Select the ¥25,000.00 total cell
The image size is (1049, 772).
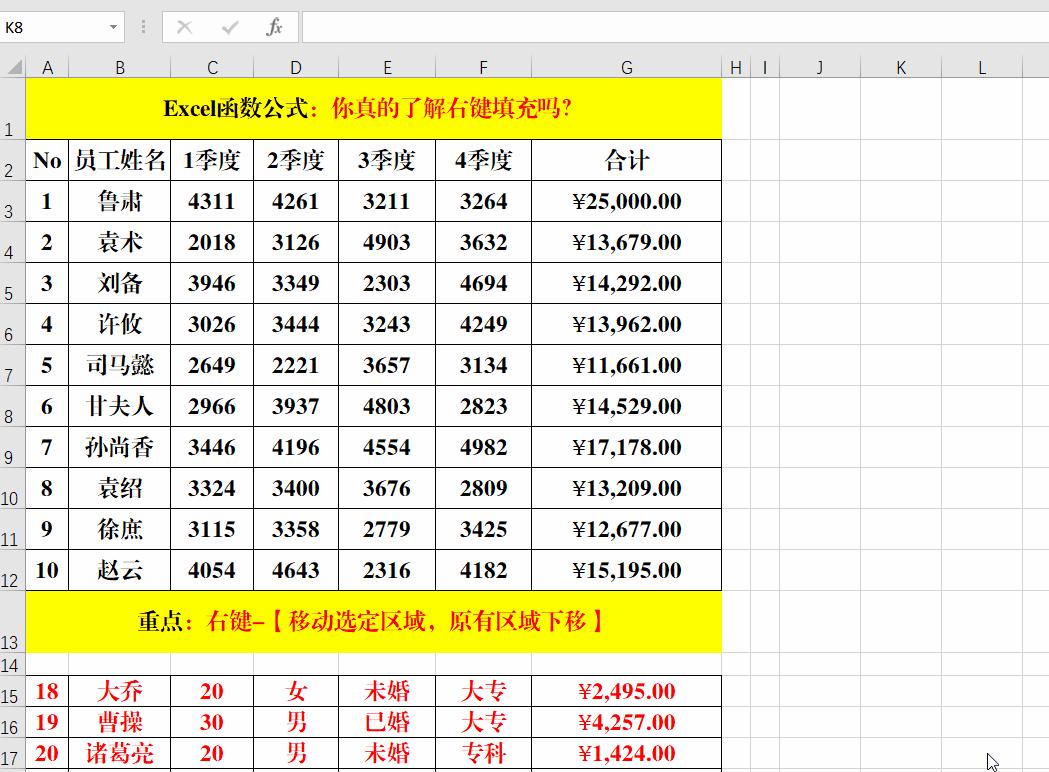pos(627,201)
